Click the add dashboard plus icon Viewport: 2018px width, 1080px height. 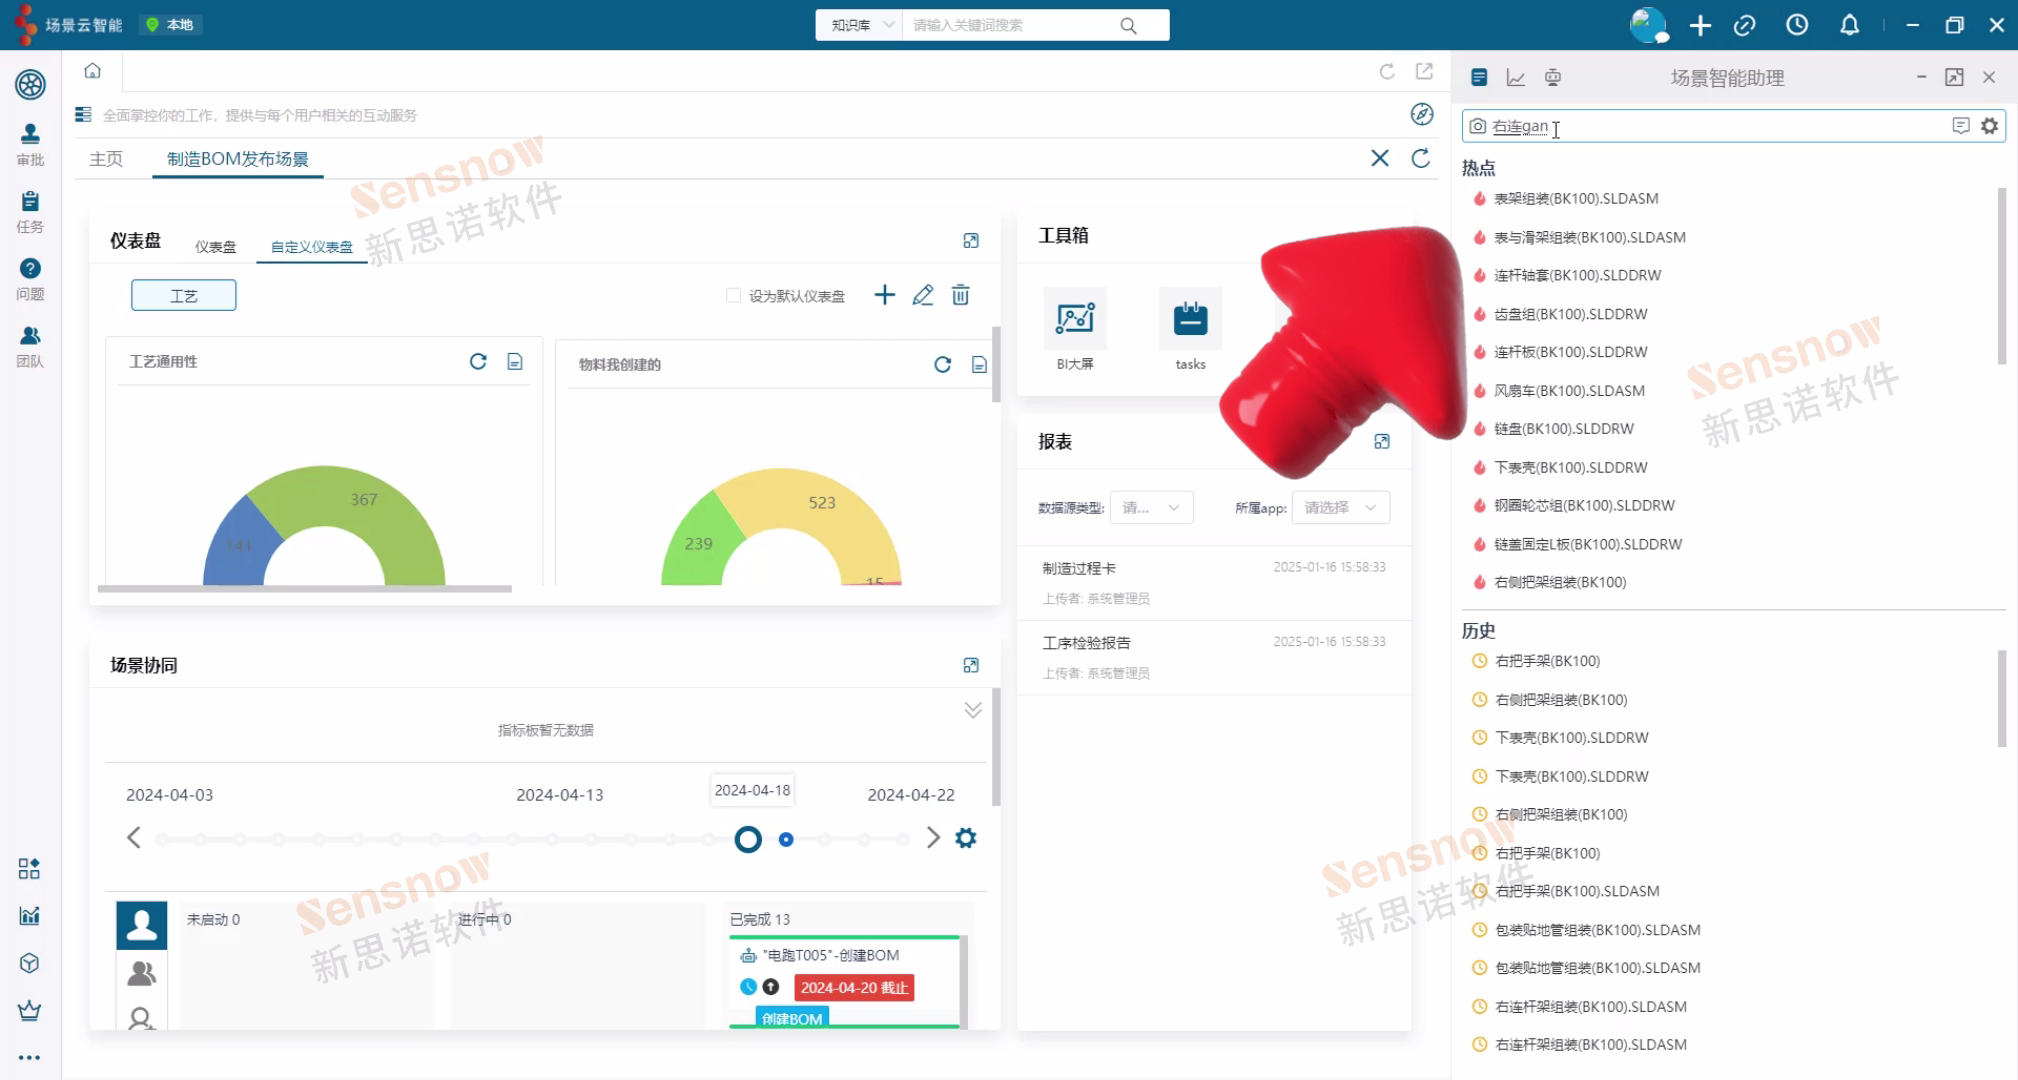884,295
